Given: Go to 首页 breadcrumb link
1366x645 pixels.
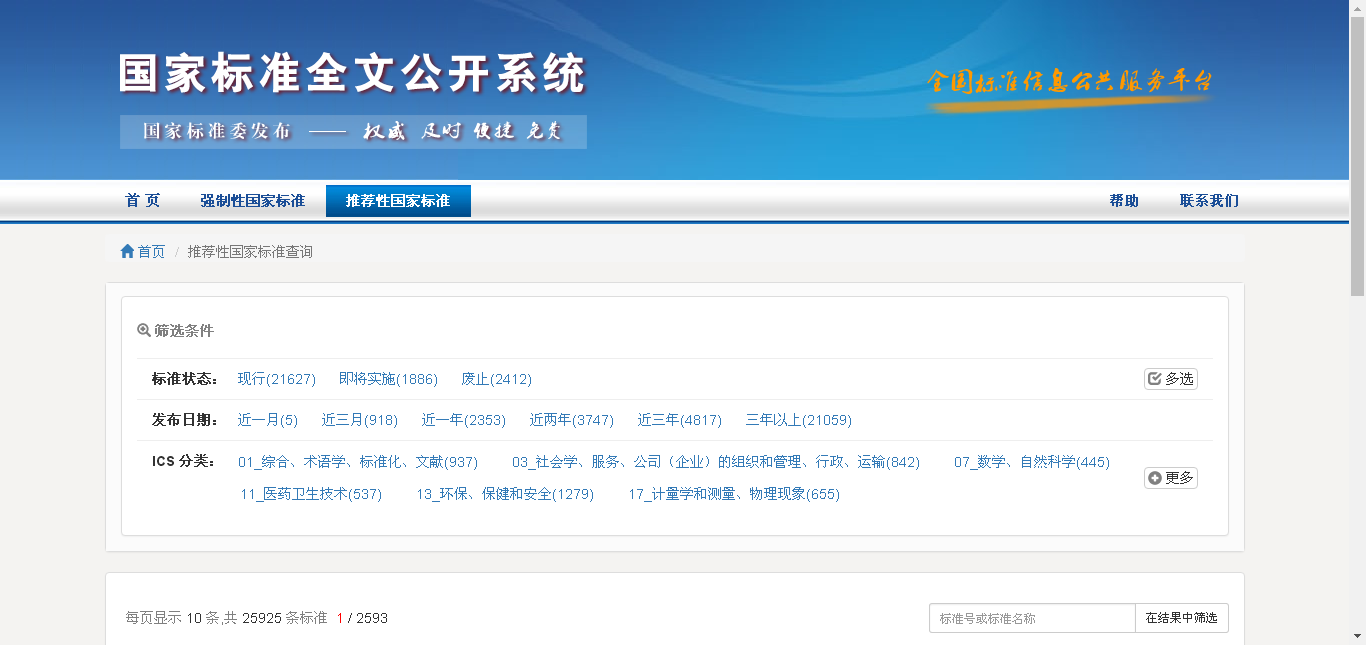Looking at the screenshot, I should point(151,251).
